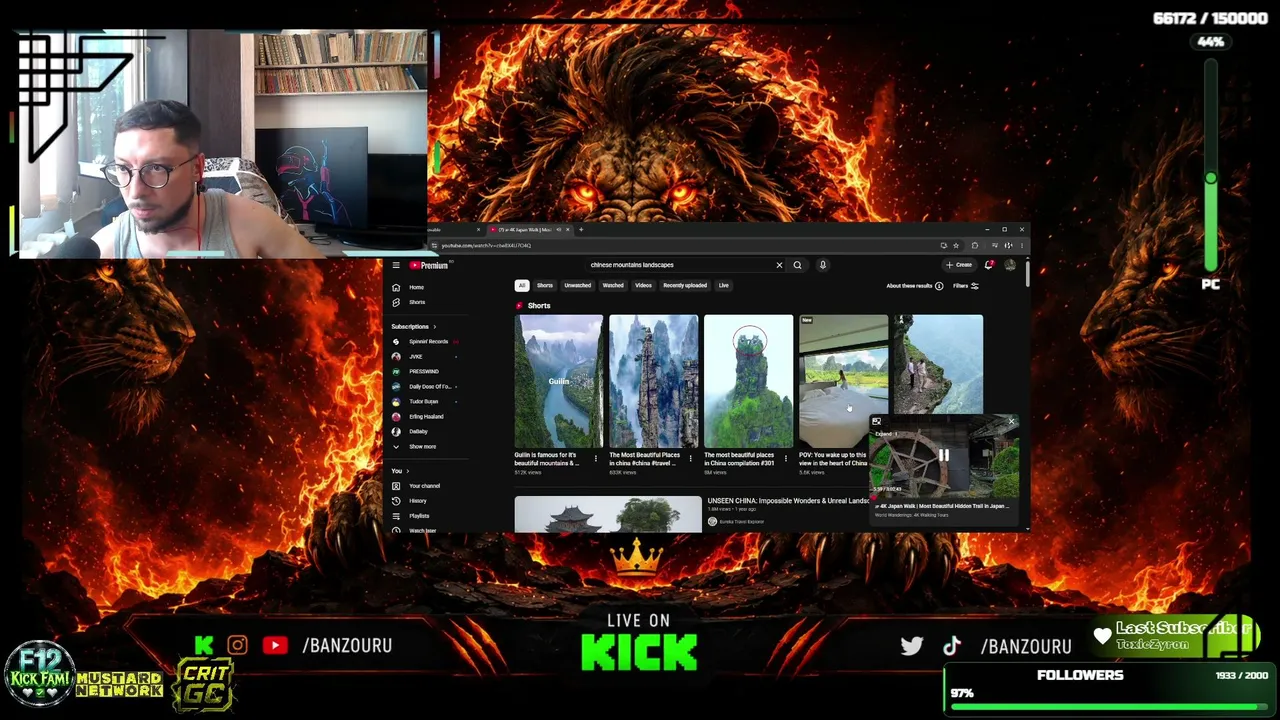Open options for The Most Beautiful Places short
Screen dimensions: 1280x720
tap(691, 459)
